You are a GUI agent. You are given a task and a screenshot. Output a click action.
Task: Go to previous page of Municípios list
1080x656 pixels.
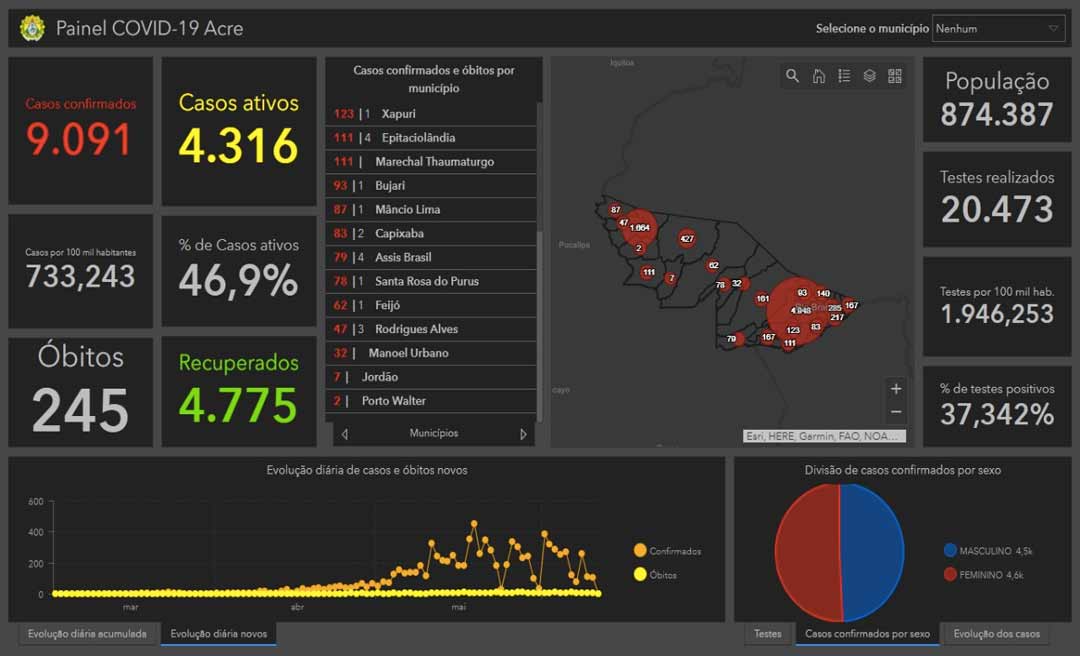(345, 434)
